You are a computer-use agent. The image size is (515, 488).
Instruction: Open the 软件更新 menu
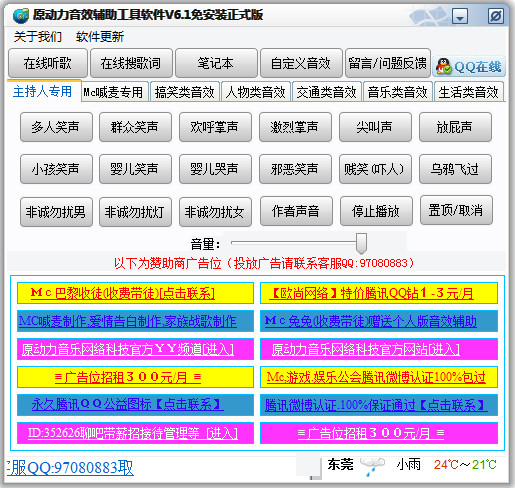[100, 36]
